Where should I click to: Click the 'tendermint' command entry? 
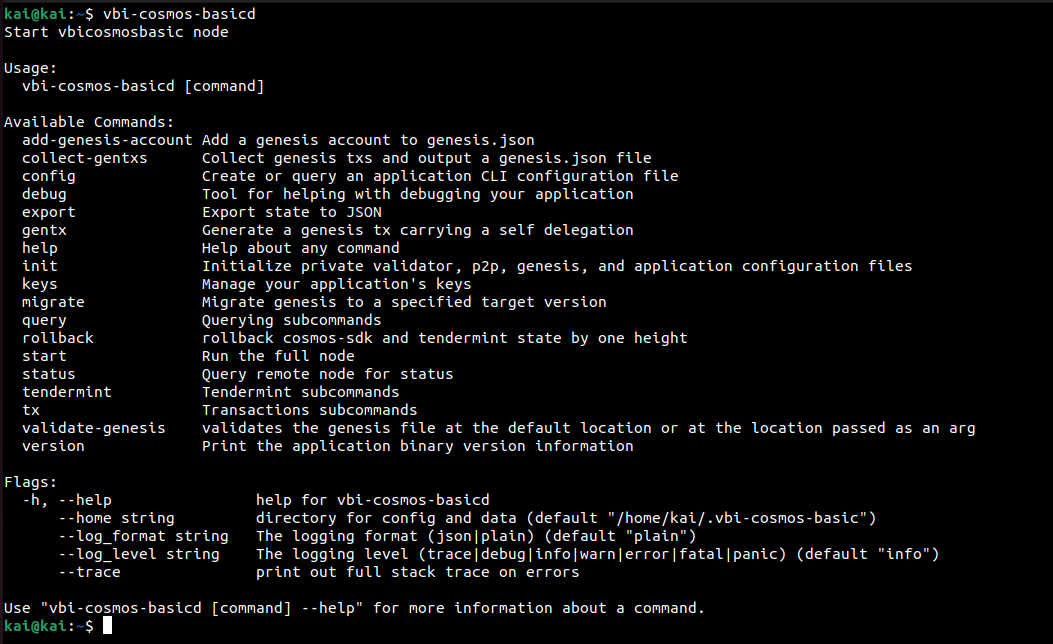click(66, 392)
